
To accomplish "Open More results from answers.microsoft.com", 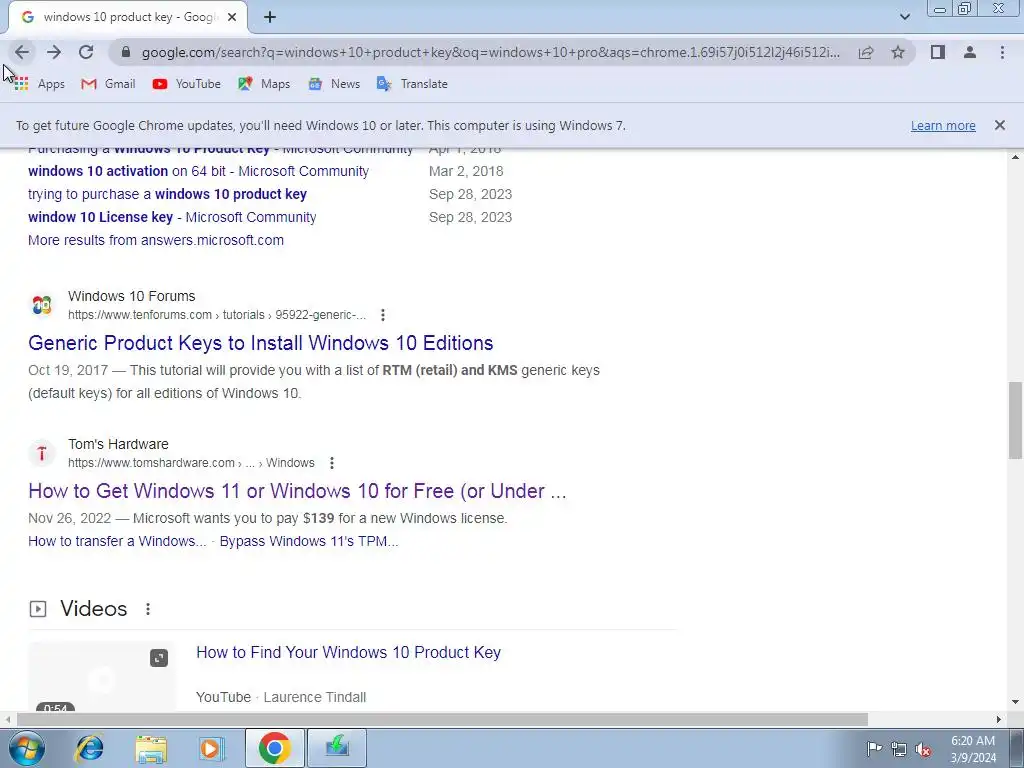I will pyautogui.click(x=156, y=240).
